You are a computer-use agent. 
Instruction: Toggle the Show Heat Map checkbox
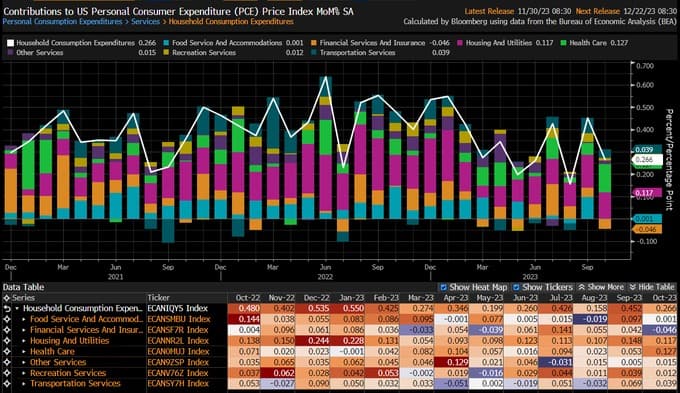pyautogui.click(x=443, y=287)
